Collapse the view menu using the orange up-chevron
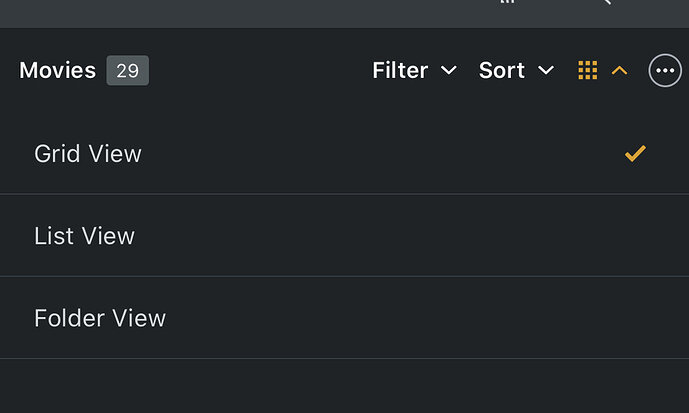Screen dimensions: 689x413 pos(620,70)
